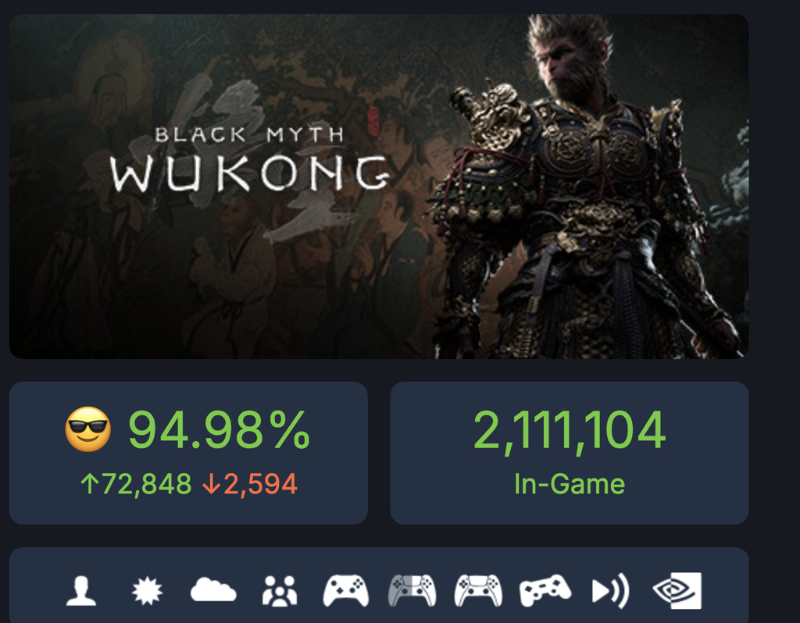Click the red seal stamp on the banner

373,120
